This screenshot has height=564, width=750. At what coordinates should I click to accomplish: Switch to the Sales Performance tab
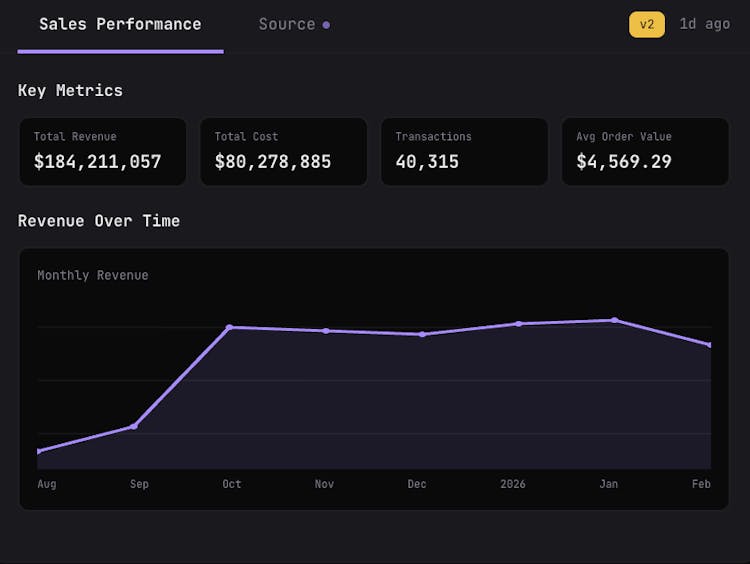[120, 24]
